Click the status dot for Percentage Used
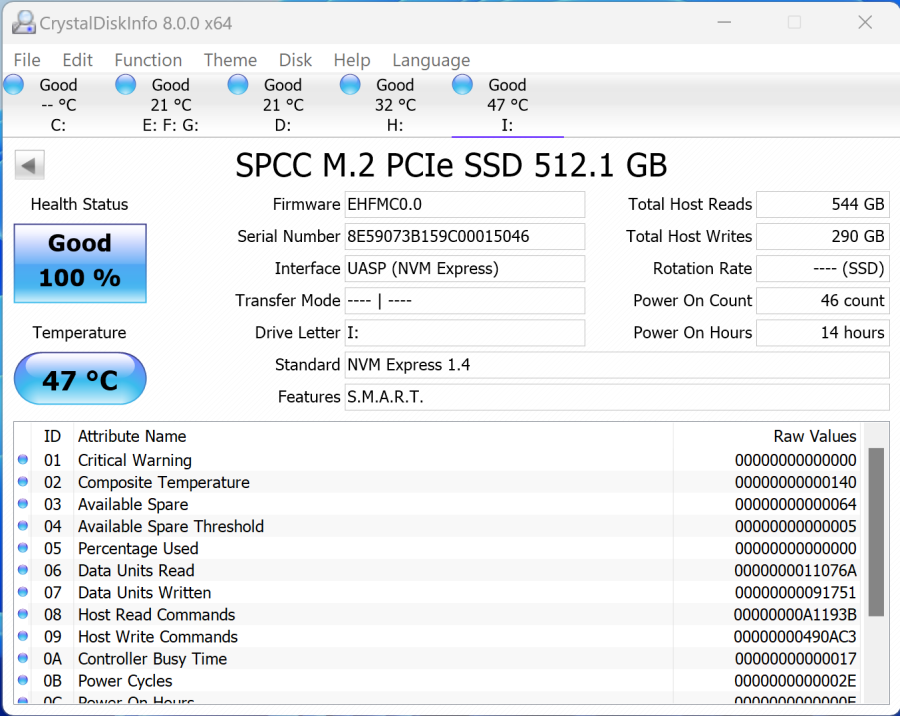This screenshot has width=900, height=716. [23, 547]
